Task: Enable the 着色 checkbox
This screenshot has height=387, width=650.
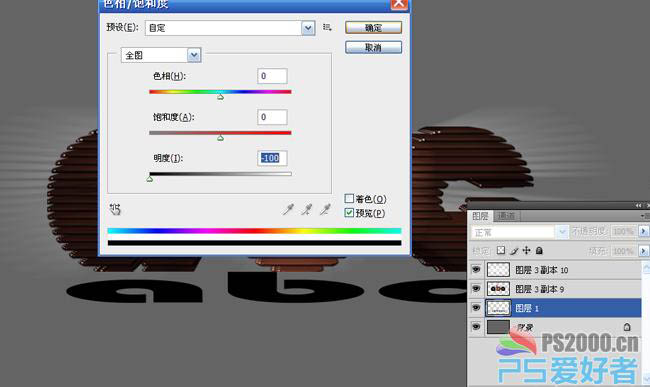Action: [x=349, y=199]
